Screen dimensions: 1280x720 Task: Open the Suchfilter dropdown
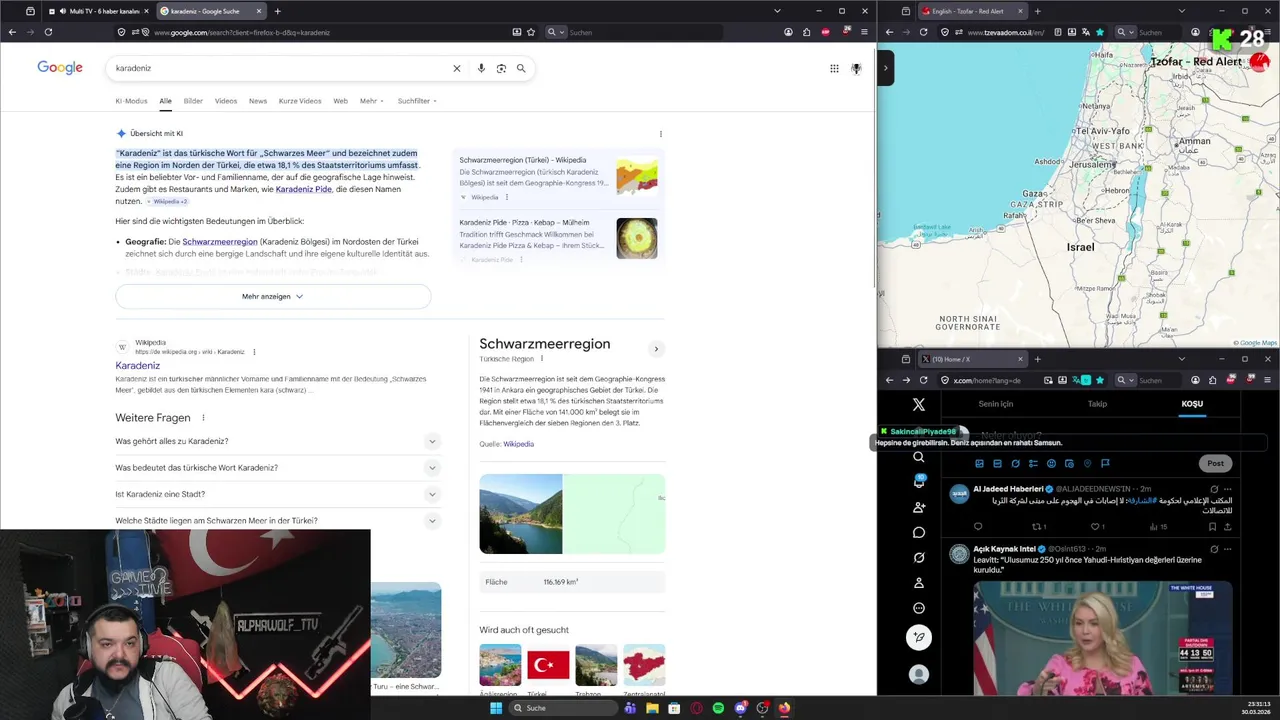[417, 101]
